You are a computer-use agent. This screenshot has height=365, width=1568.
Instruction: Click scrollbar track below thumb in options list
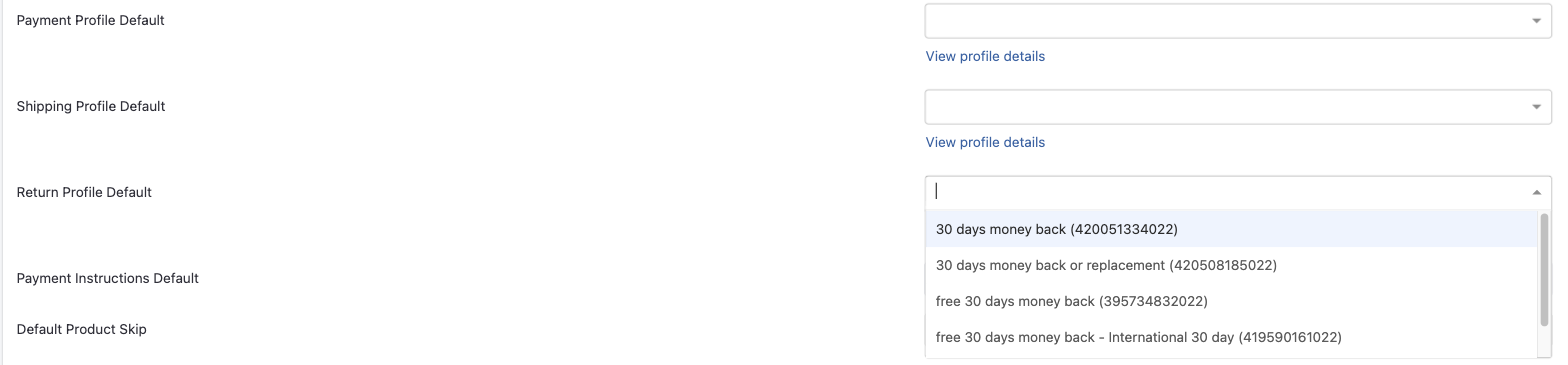1544,341
